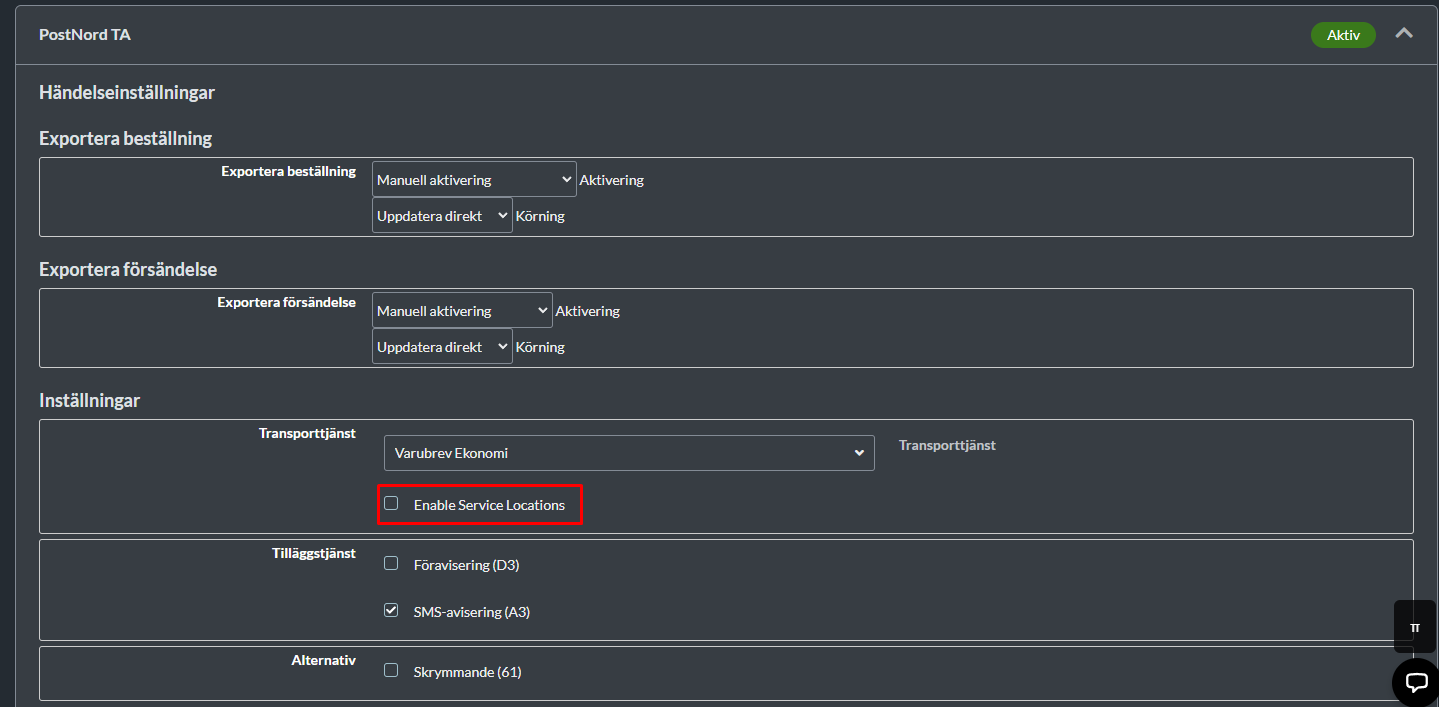Screen dimensions: 1439x707
Task: Open Exportera försändelse Aktivering dropdown
Action: point(462,311)
